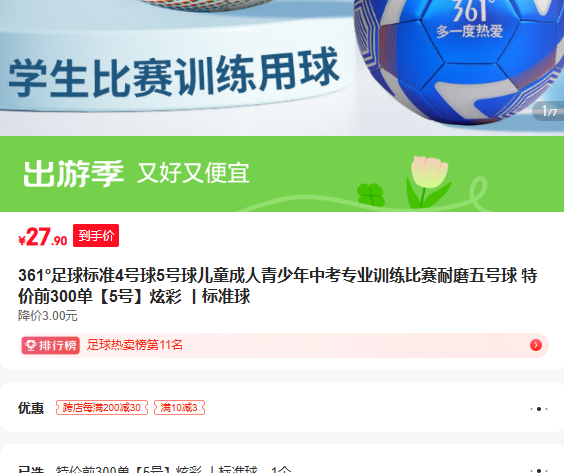Click the 优惠 row label
The width and height of the screenshot is (564, 473).
pos(31,408)
